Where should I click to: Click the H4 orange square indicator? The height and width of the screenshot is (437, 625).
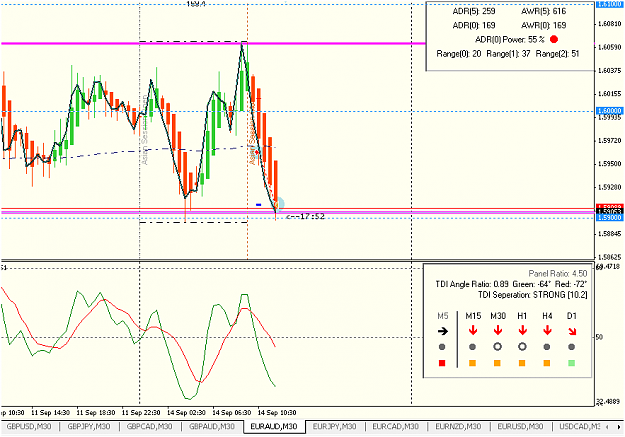547,363
